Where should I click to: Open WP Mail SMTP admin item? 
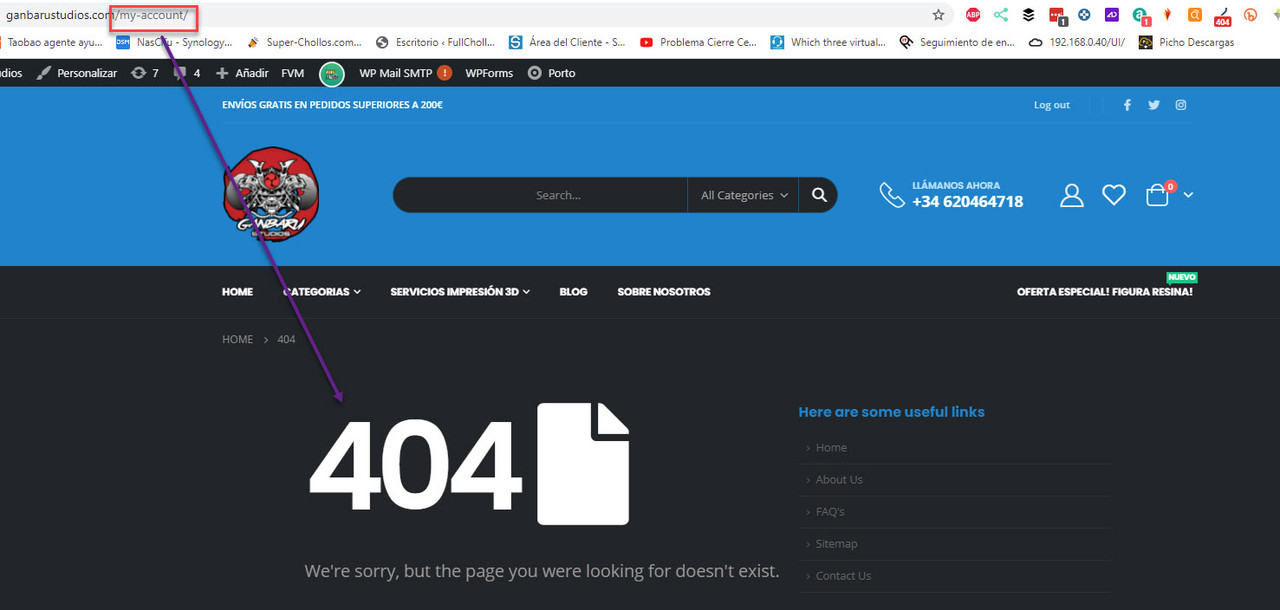coord(405,73)
